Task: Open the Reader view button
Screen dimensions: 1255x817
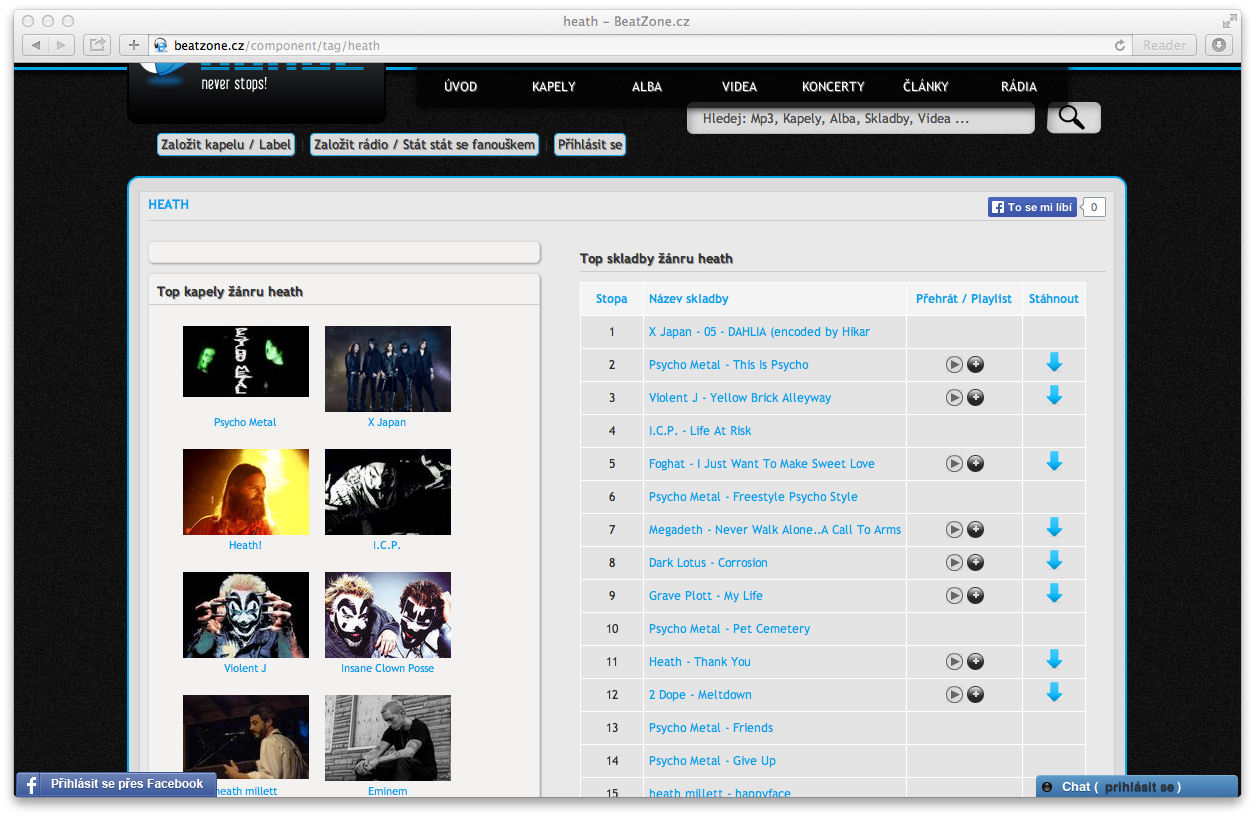Action: [x=1164, y=45]
